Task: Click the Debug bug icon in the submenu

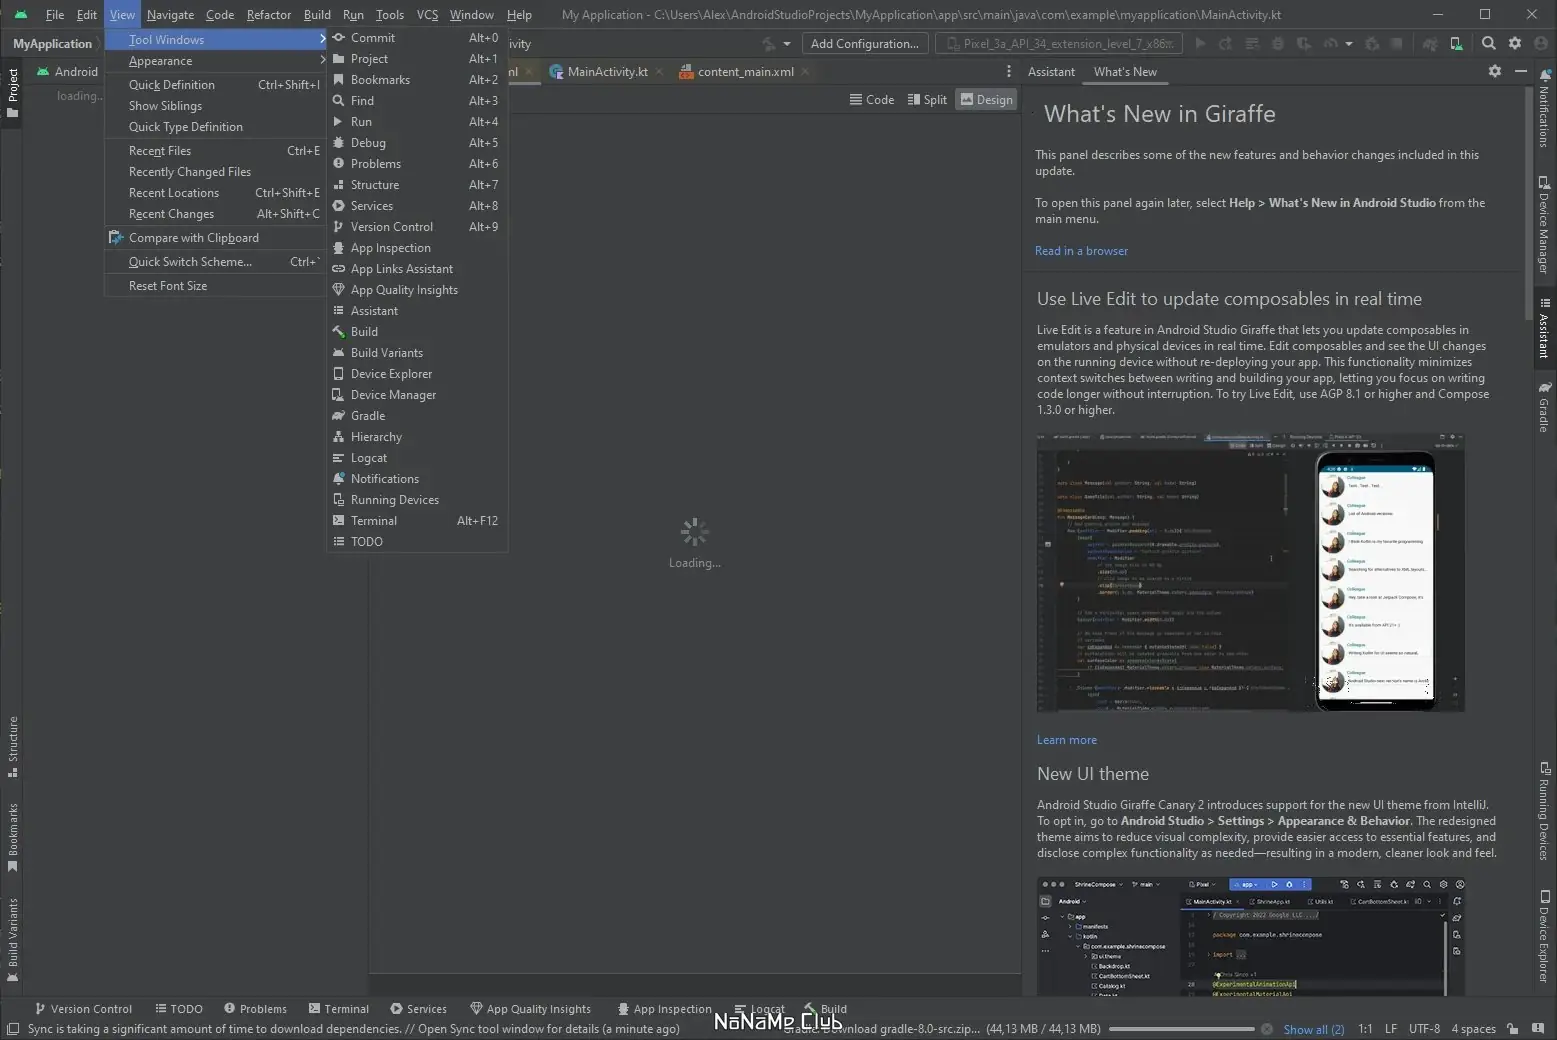Action: [339, 143]
